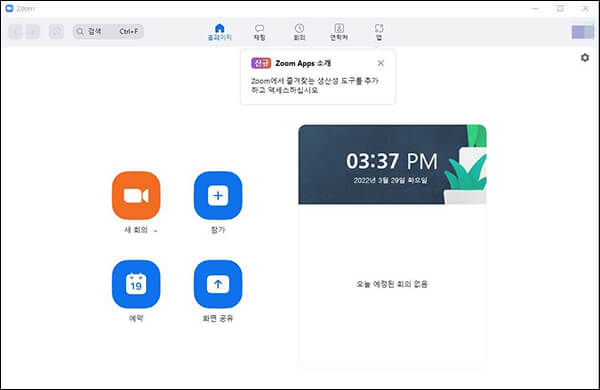Go back with the left arrow button
Screen dimensions: 600x390
[x=15, y=32]
